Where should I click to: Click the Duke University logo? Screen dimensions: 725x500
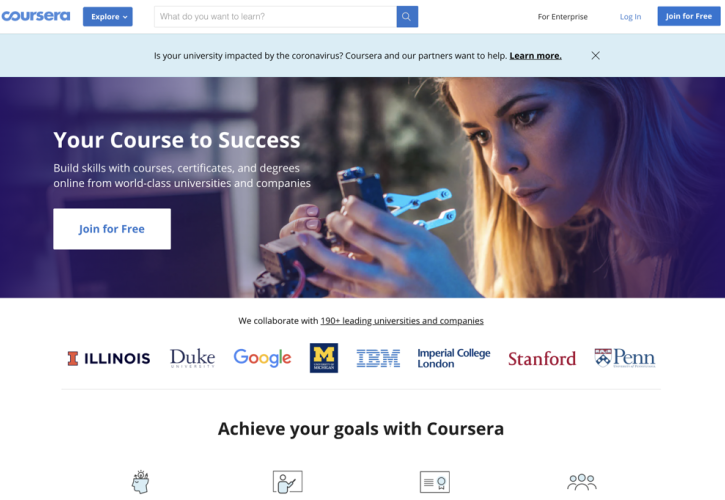coord(192,358)
